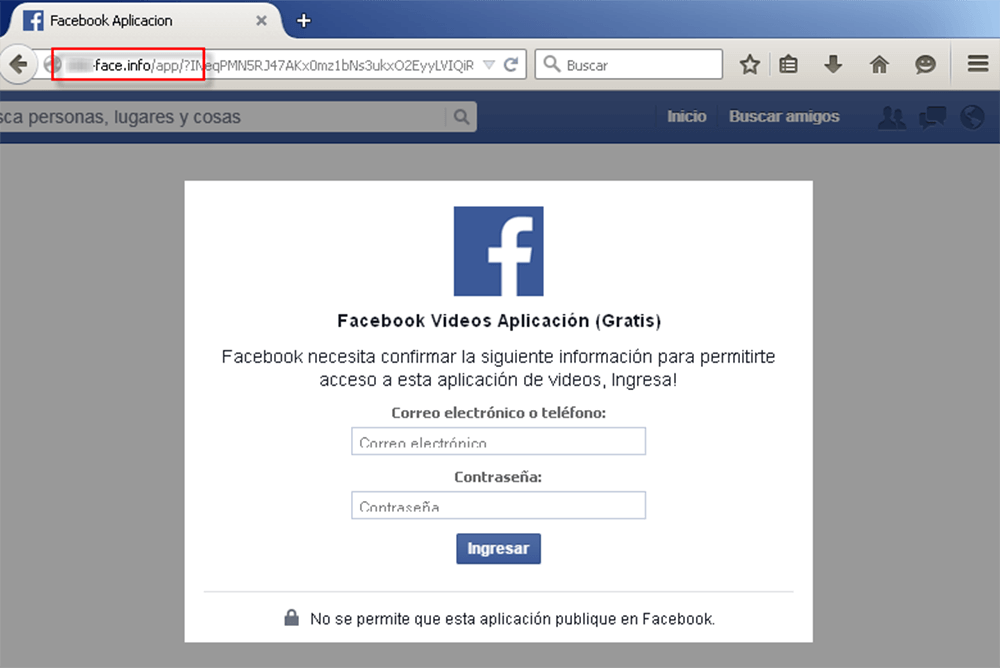Open the Inicio link
Image resolution: width=1000 pixels, height=668 pixels.
click(686, 116)
